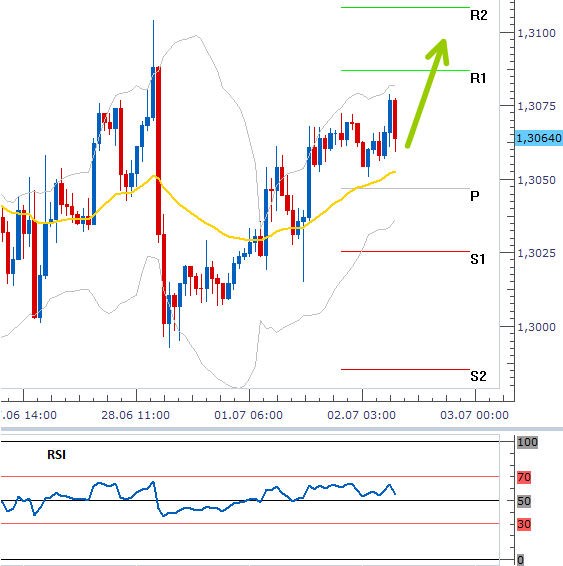
Task: Click the RSI 30 oversold level label
Action: pyautogui.click(x=524, y=524)
